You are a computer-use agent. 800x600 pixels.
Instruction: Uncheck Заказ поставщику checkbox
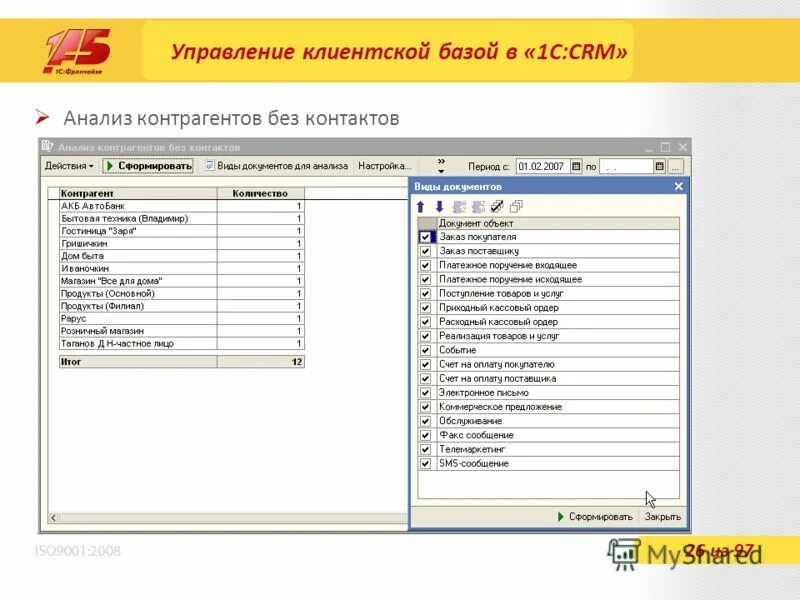point(425,251)
